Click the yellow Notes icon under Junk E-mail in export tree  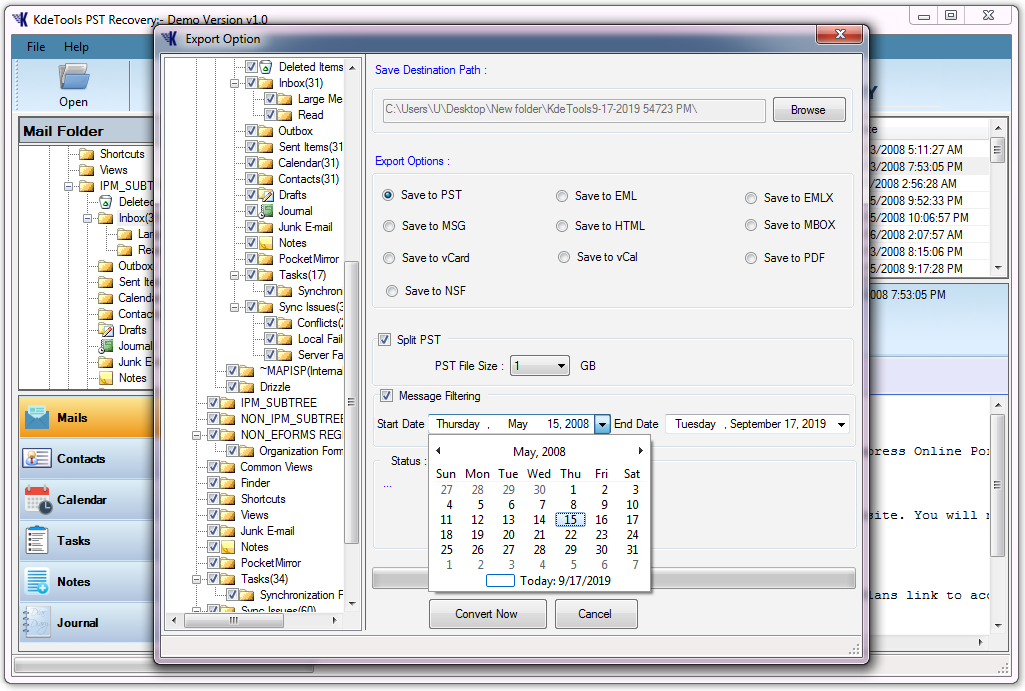tap(266, 243)
